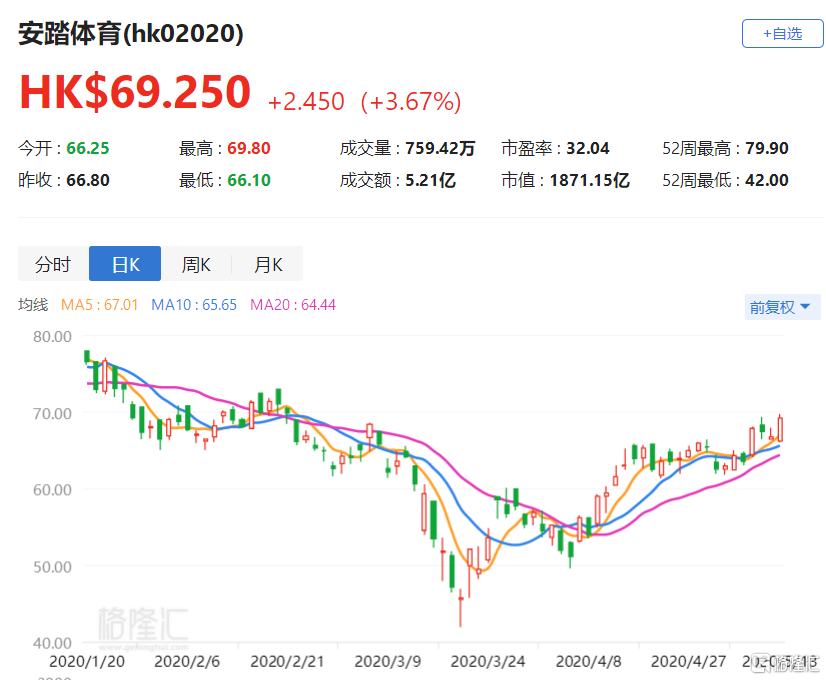Click x-axis date 2020/1/20
826x680 pixels.
[87, 661]
